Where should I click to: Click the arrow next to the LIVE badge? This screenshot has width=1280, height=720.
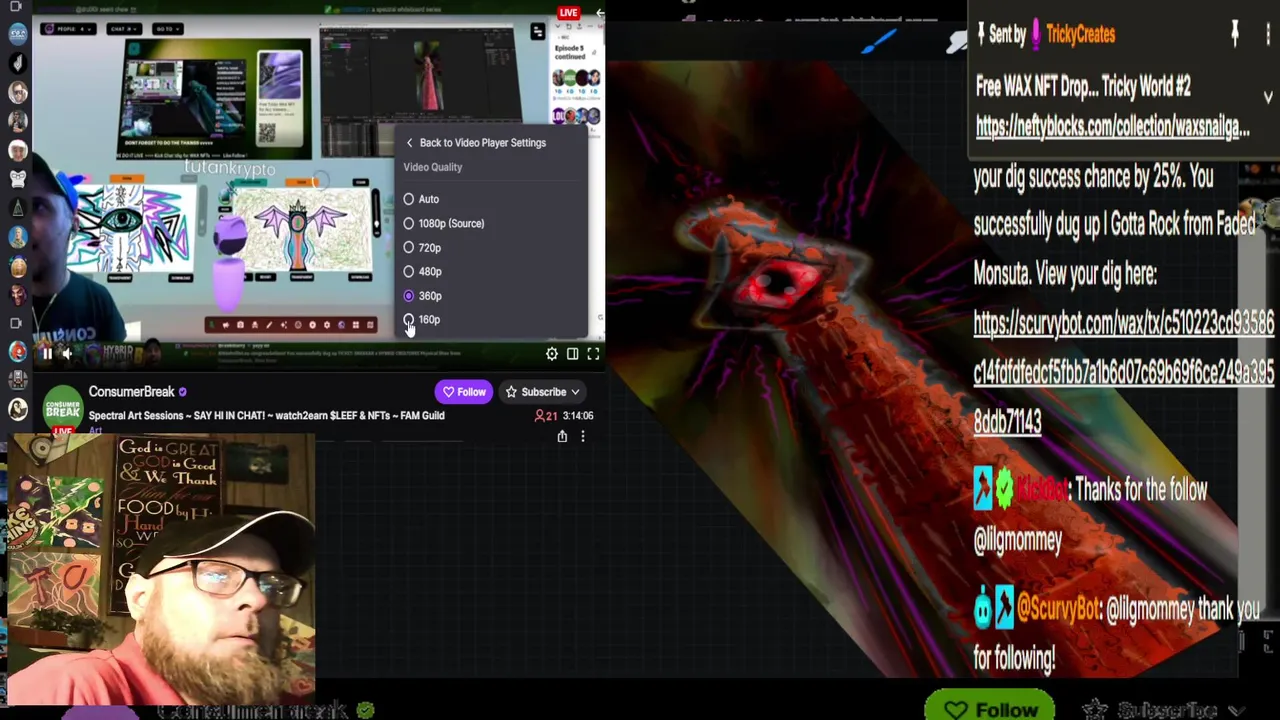point(598,12)
